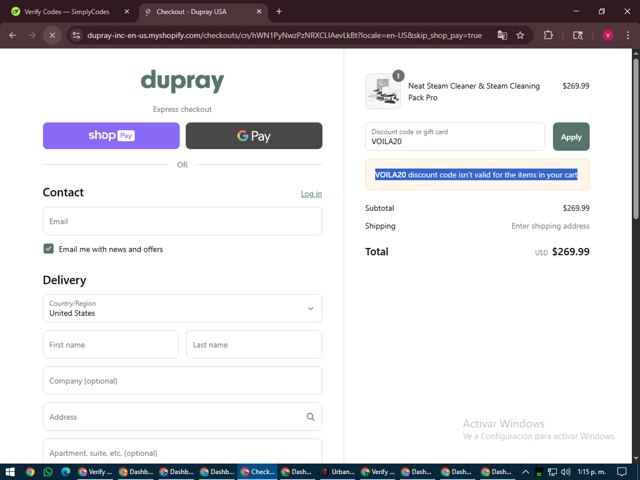Apply the VOILA20 discount code
The height and width of the screenshot is (480, 640).
(571, 137)
